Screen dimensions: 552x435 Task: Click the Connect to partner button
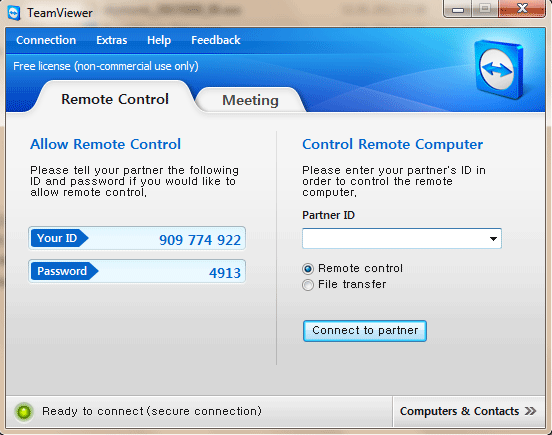pyautogui.click(x=365, y=331)
